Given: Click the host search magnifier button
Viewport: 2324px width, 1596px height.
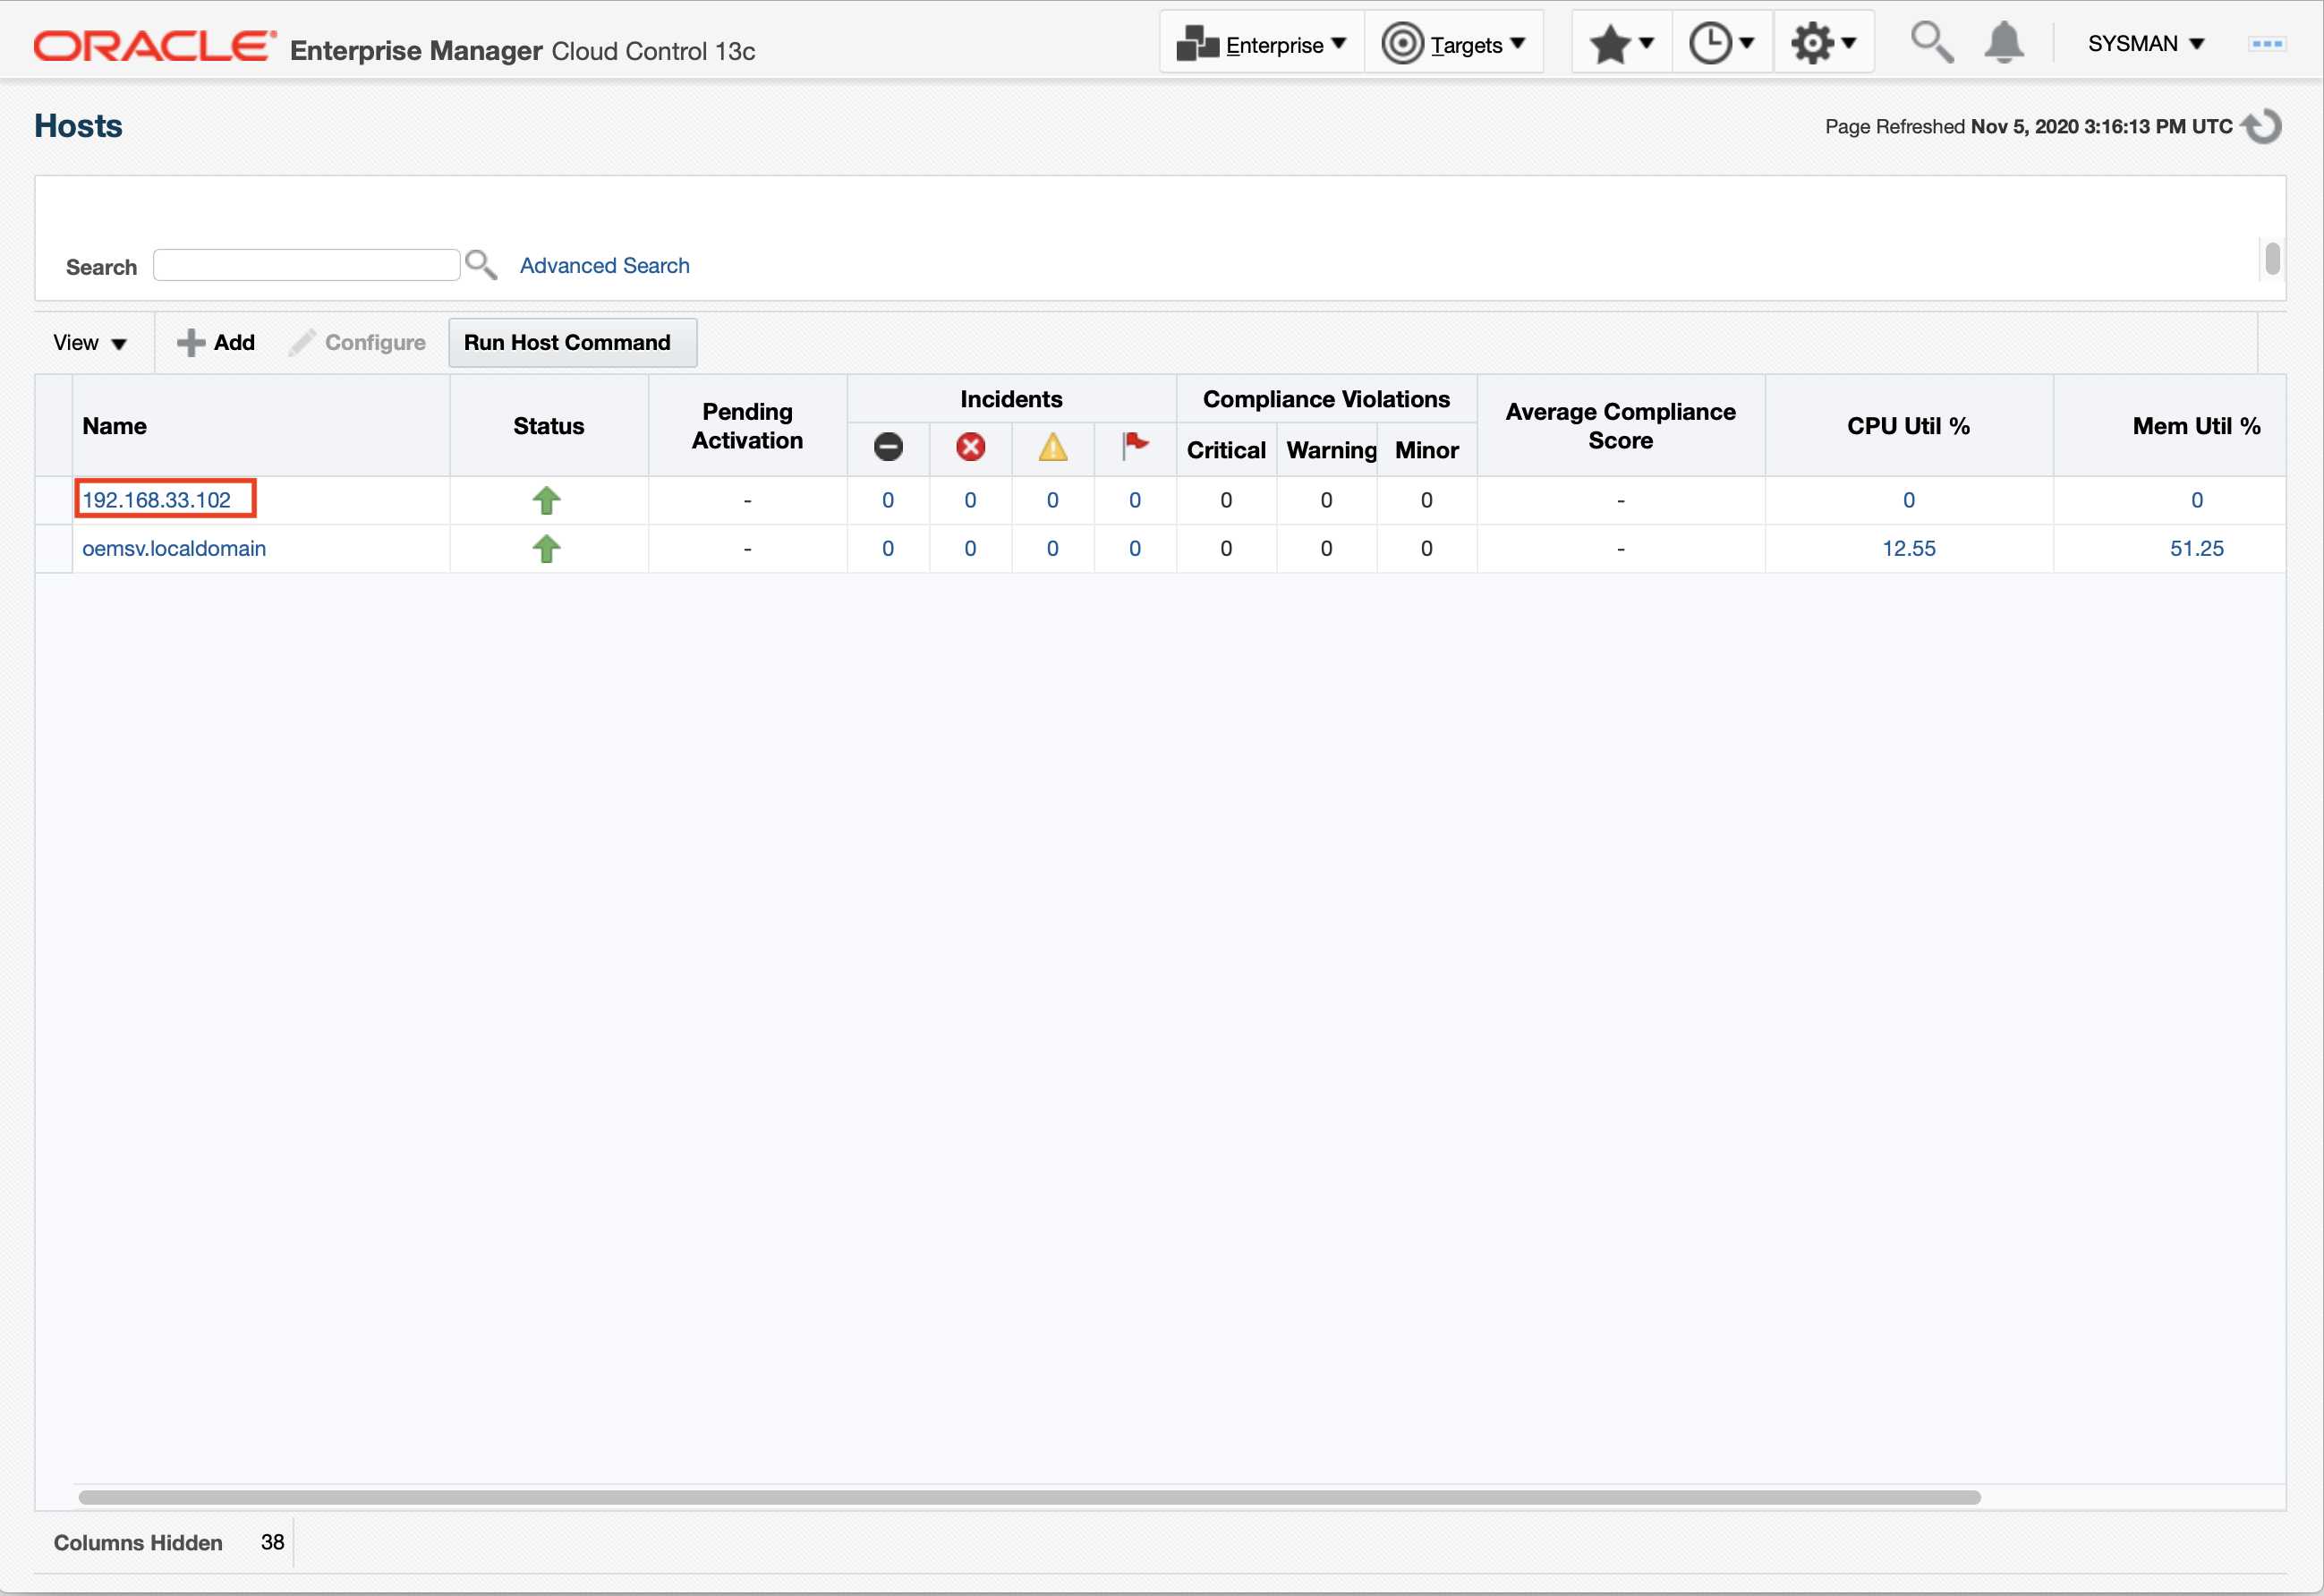Looking at the screenshot, I should [x=481, y=265].
